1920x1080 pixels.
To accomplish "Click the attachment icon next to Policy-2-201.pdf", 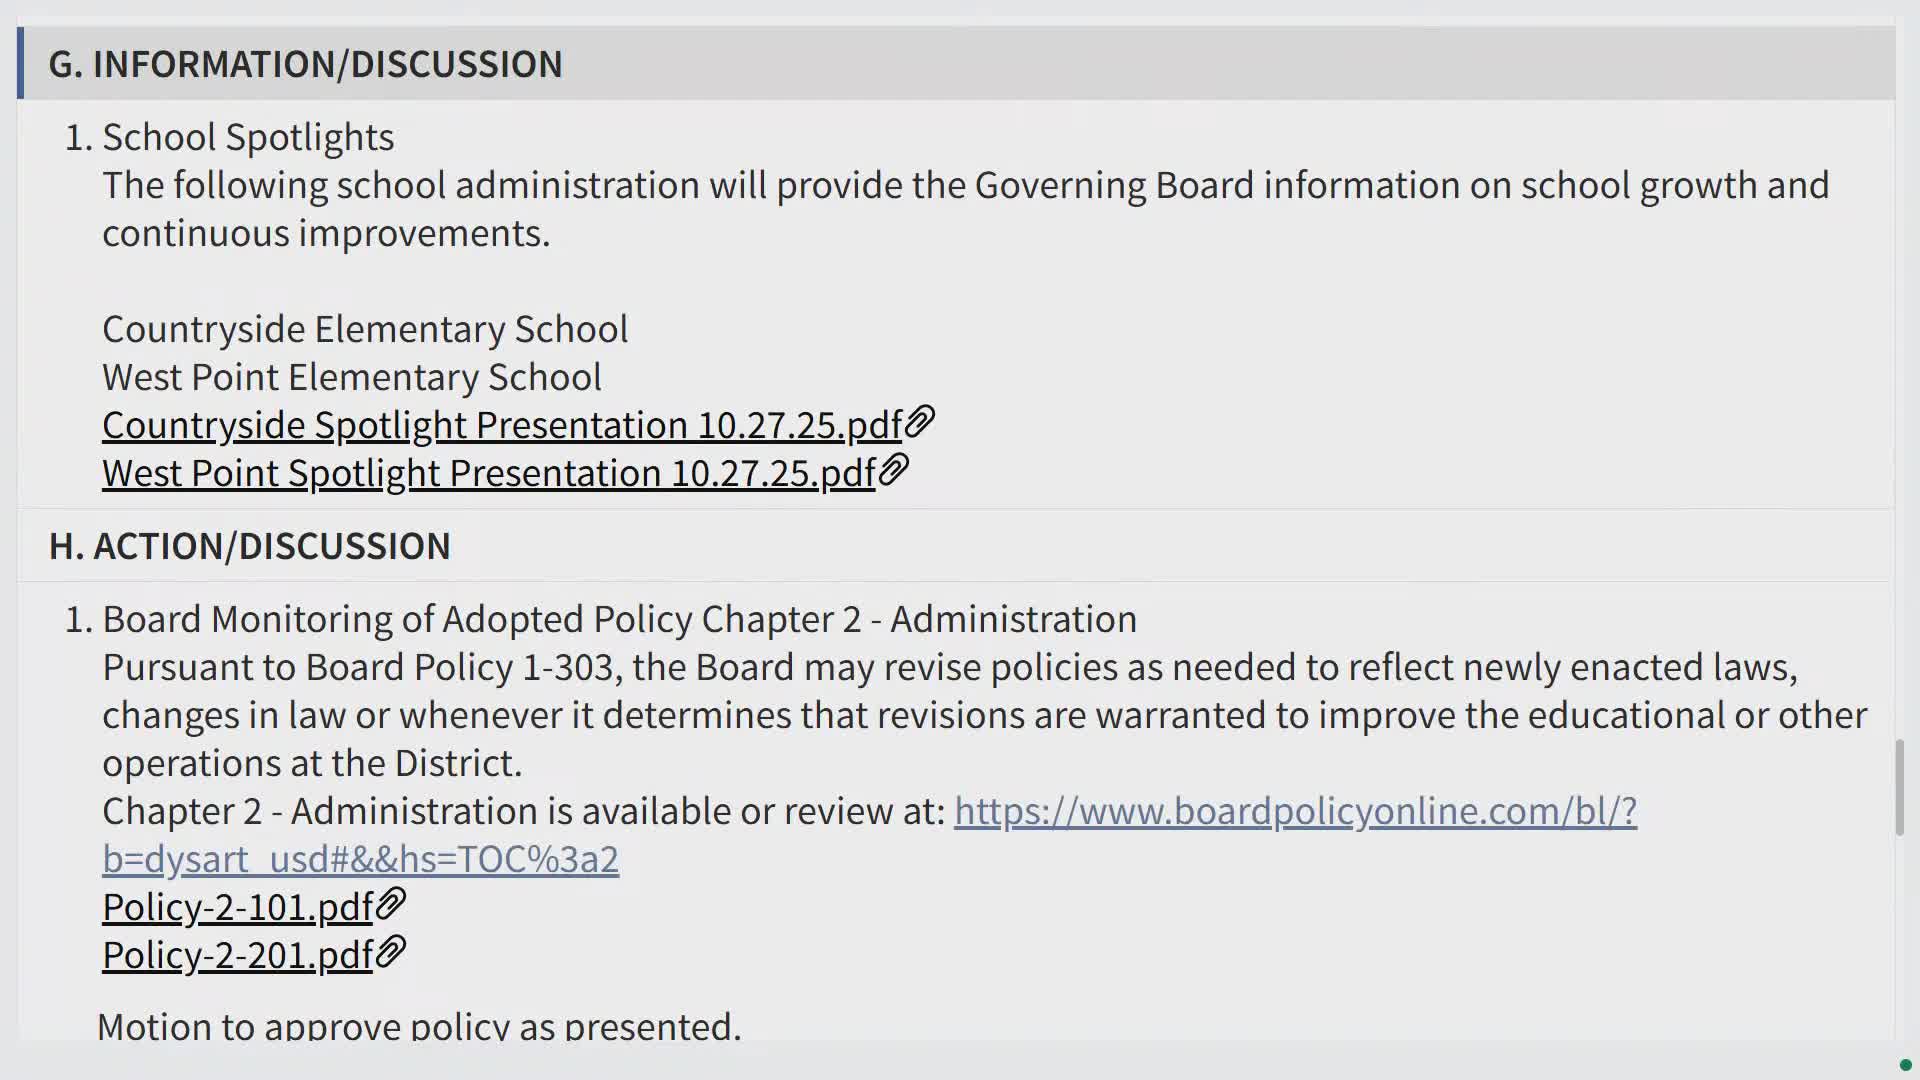I will 391,952.
